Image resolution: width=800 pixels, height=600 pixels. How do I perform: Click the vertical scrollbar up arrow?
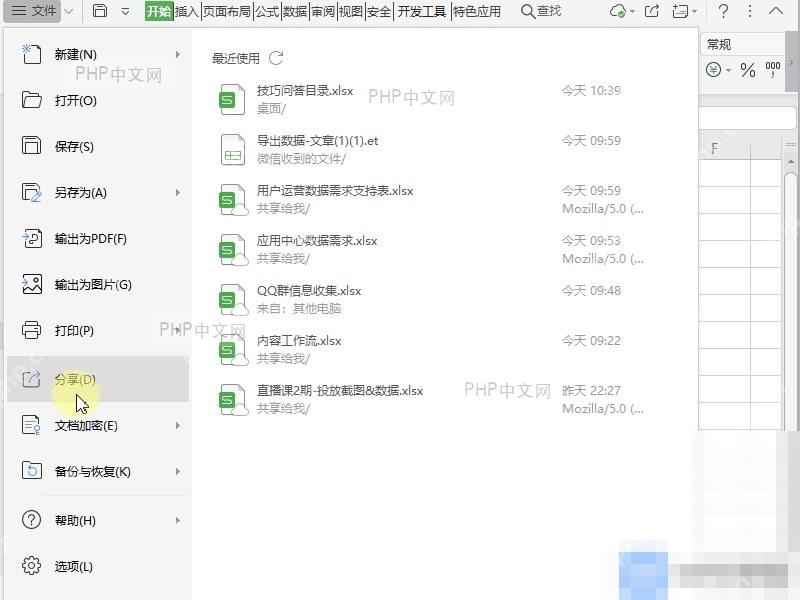click(791, 162)
